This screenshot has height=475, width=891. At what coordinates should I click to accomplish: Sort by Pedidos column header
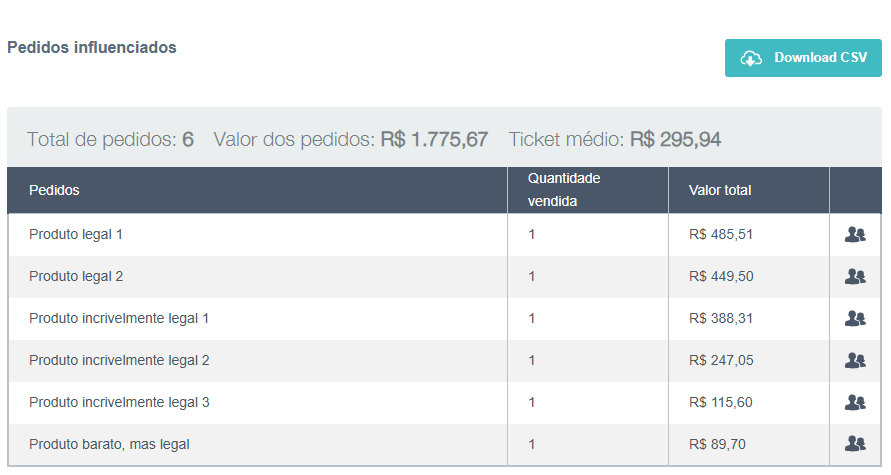pyautogui.click(x=54, y=190)
